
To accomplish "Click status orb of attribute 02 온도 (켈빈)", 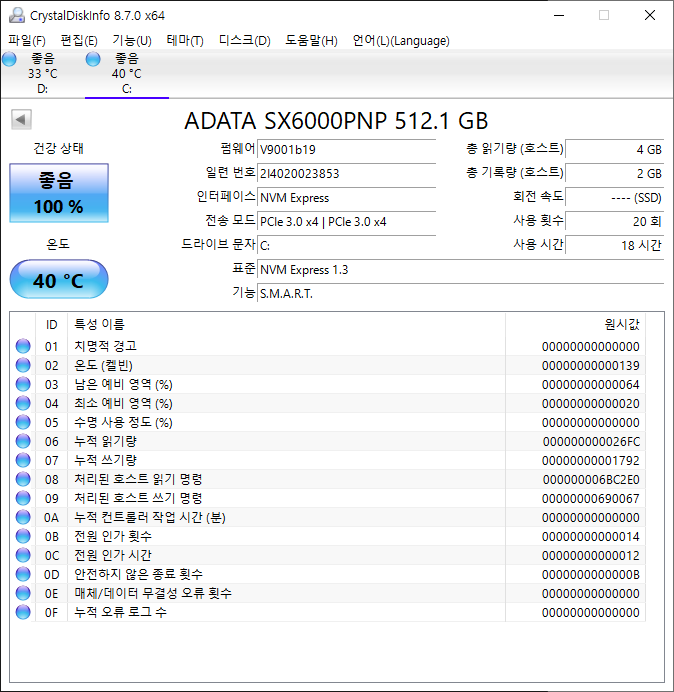I will click(x=23, y=365).
